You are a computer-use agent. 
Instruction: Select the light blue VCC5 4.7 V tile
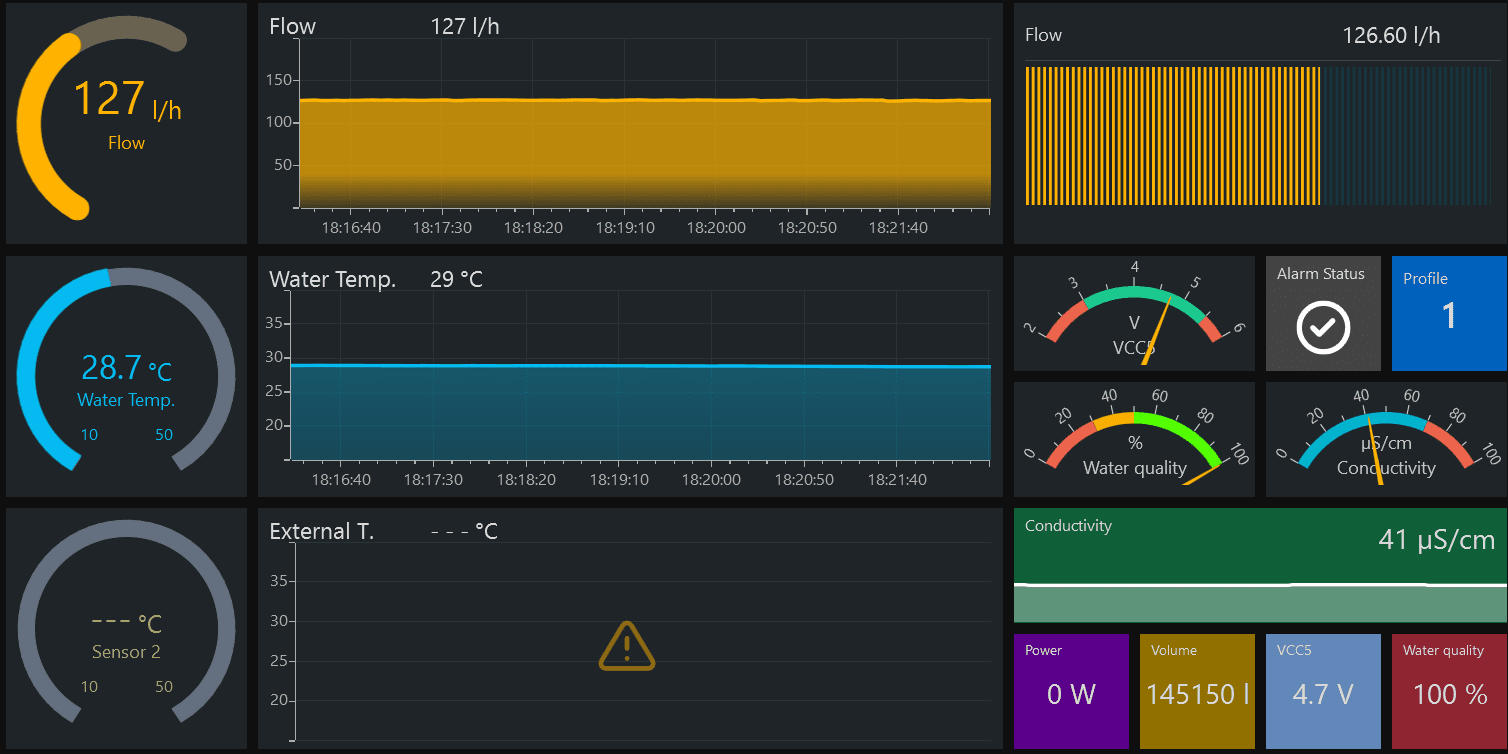[1323, 691]
